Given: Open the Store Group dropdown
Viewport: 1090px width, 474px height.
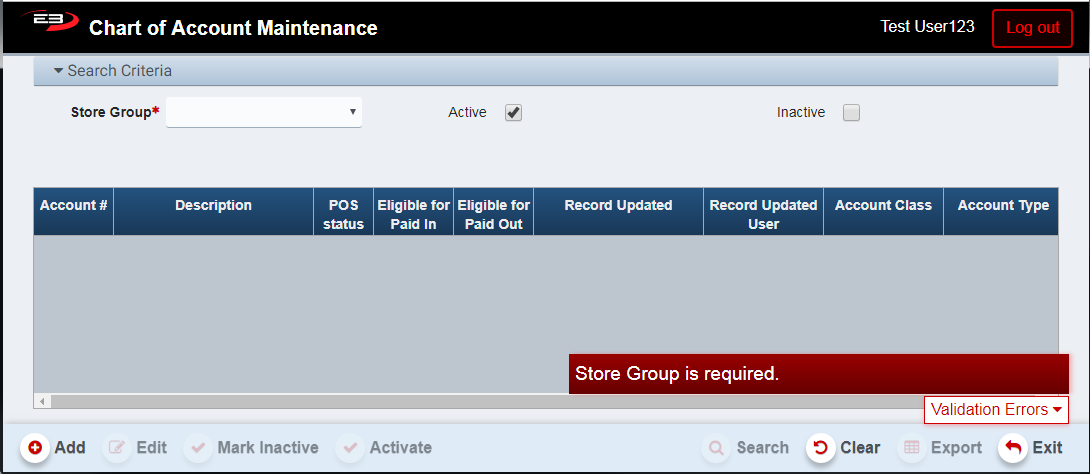Looking at the screenshot, I should [x=264, y=112].
